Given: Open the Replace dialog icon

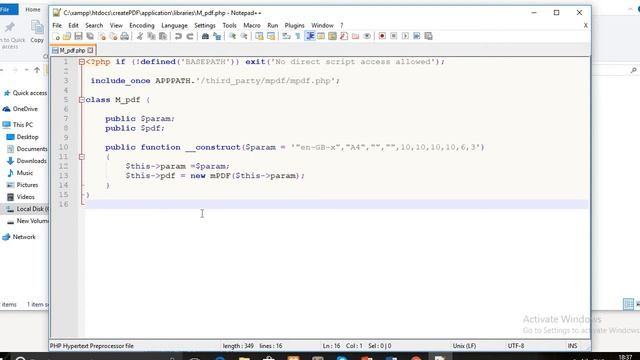Looking at the screenshot, I should click(x=217, y=36).
